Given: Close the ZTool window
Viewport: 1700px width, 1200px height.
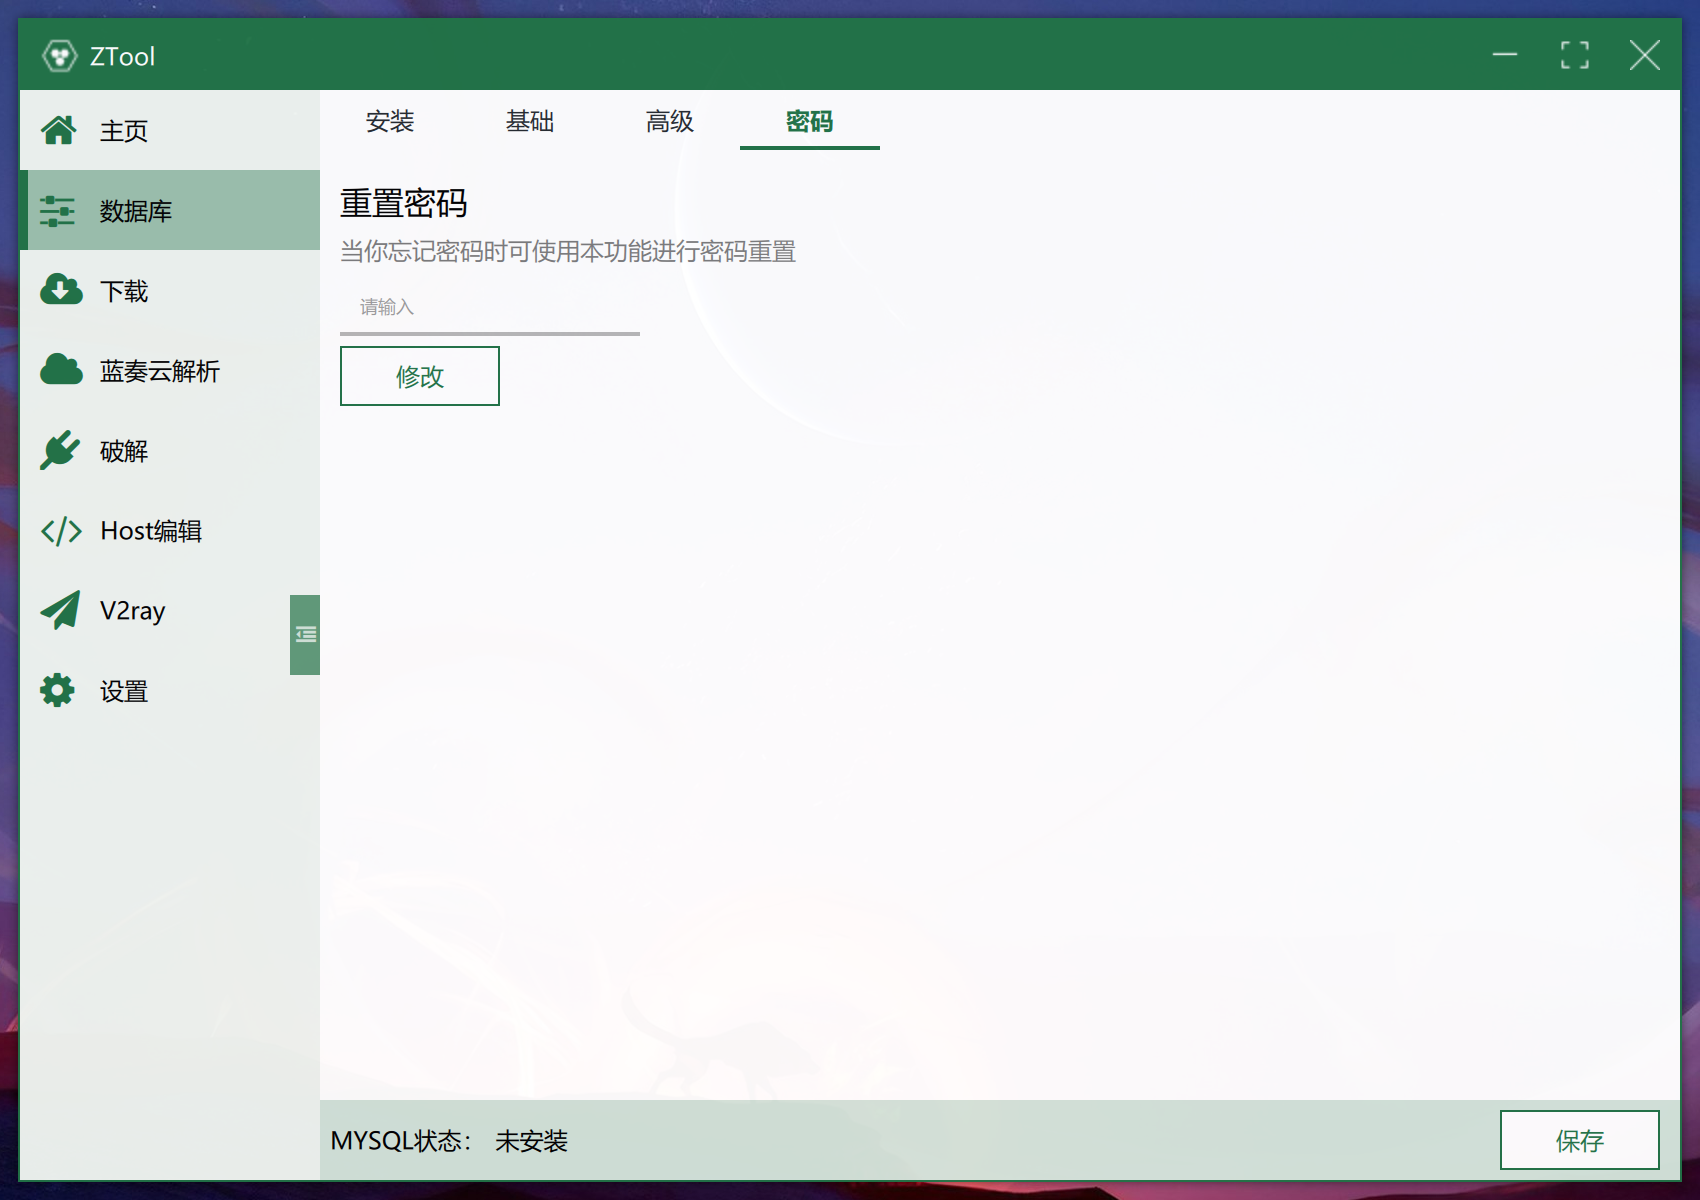Looking at the screenshot, I should [x=1645, y=55].
